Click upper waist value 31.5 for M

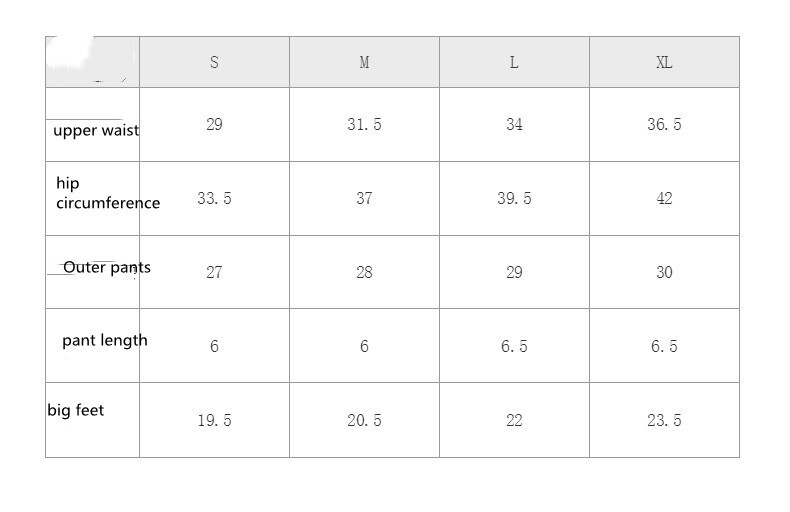(x=364, y=124)
